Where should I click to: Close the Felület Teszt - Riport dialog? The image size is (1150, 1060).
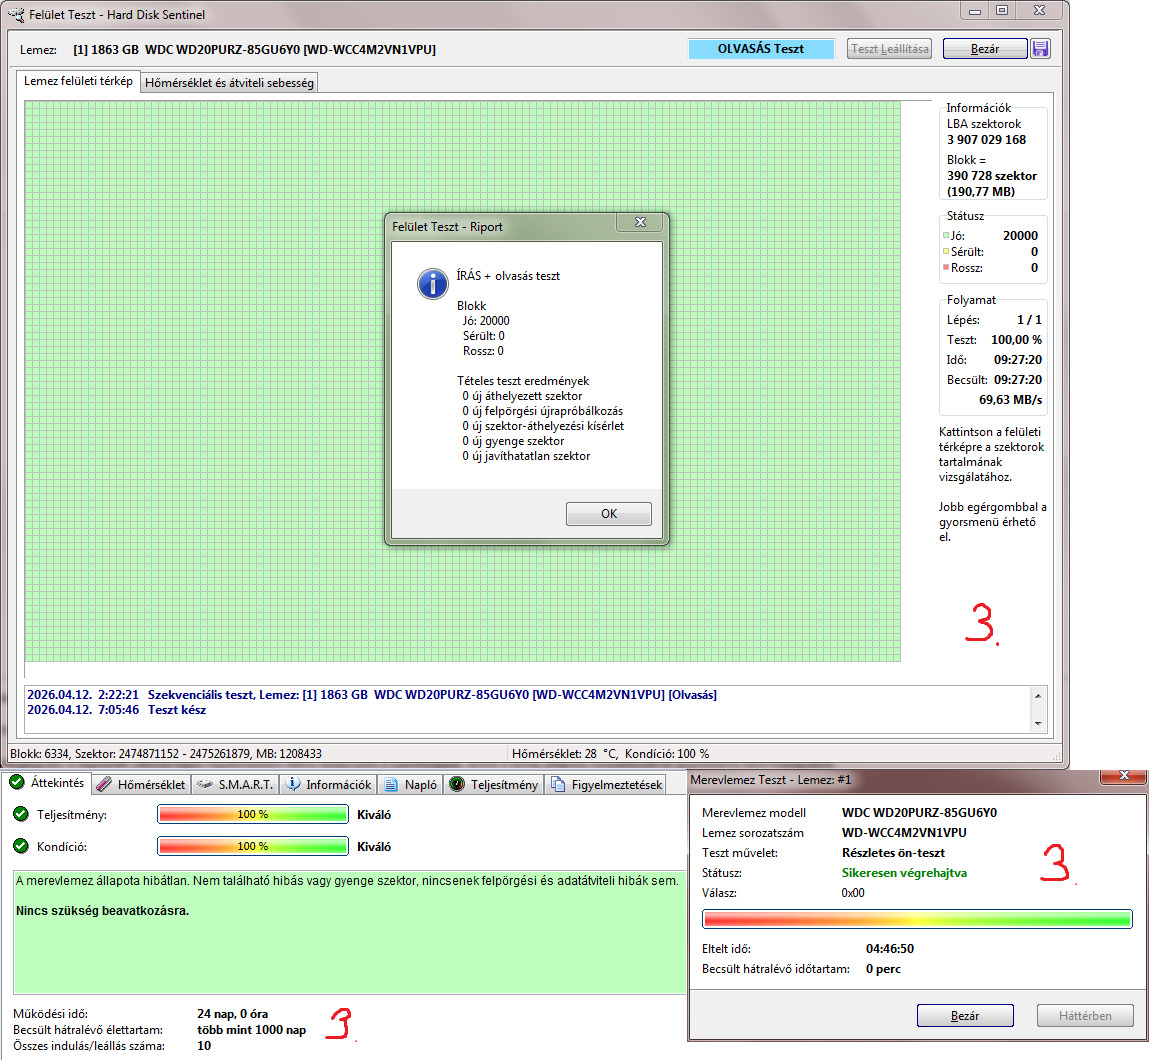640,222
